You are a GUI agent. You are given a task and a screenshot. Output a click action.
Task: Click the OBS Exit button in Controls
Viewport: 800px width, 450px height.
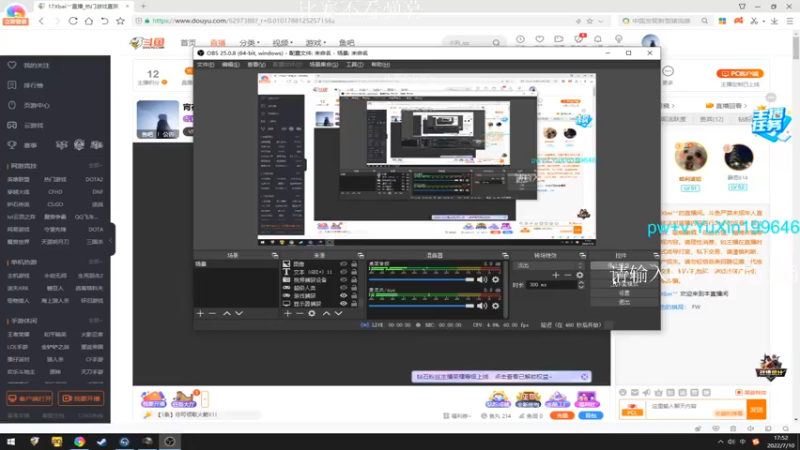tap(624, 302)
